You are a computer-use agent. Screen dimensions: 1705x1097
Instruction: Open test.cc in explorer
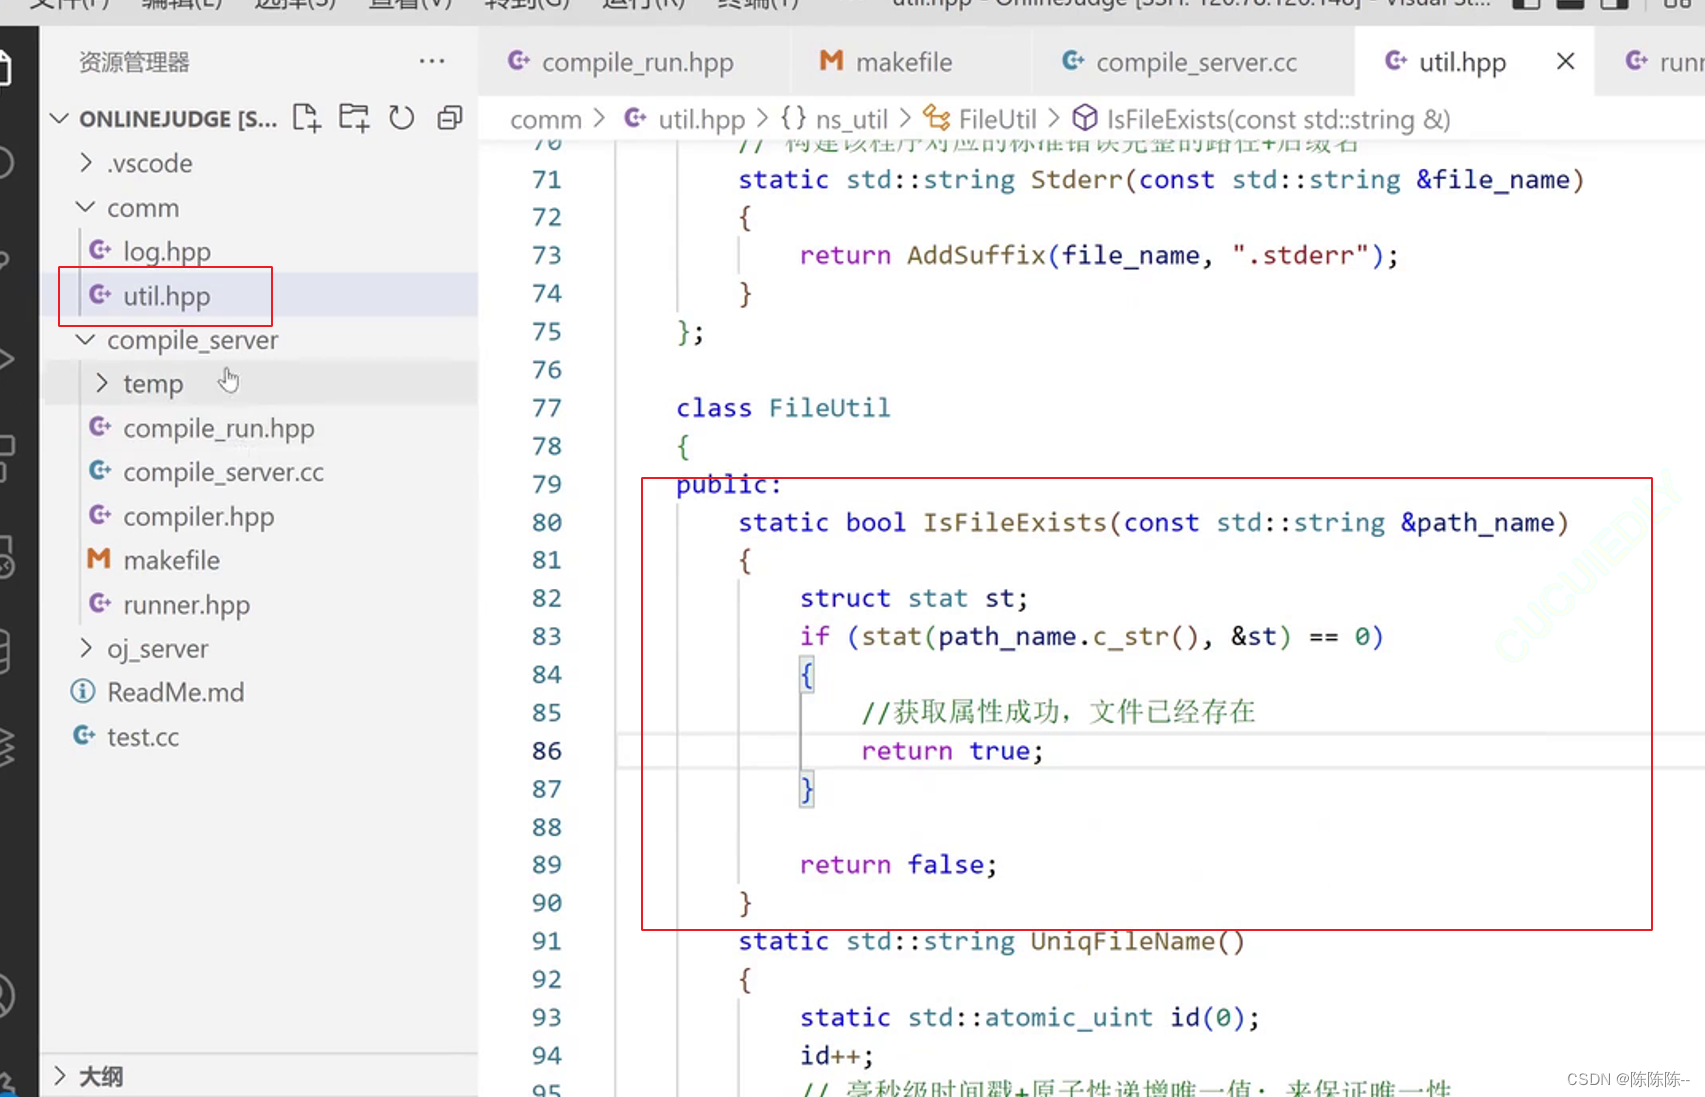click(260, 737)
